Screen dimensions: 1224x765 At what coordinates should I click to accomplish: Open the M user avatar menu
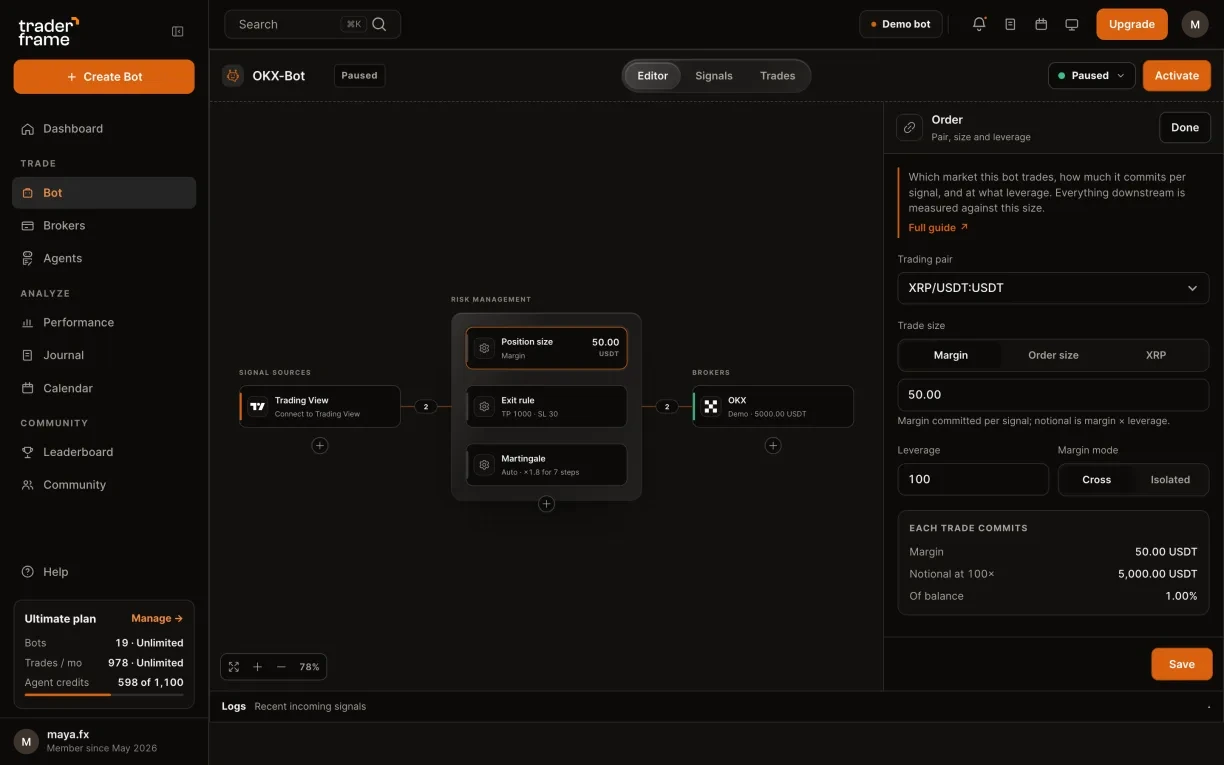coord(1195,24)
